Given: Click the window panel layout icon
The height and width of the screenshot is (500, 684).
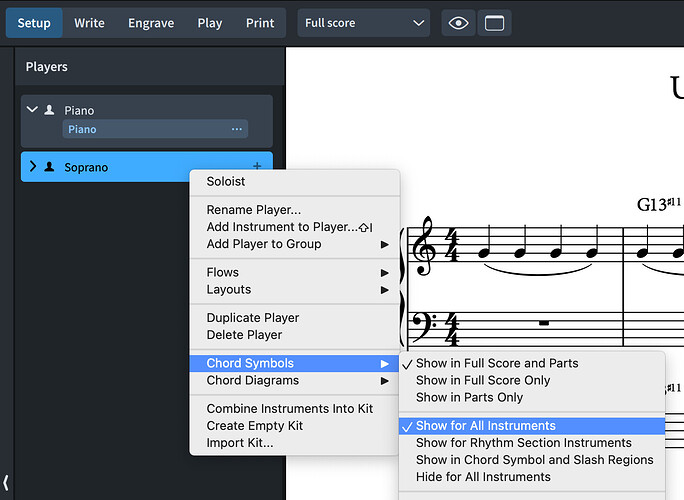Looking at the screenshot, I should tap(494, 23).
